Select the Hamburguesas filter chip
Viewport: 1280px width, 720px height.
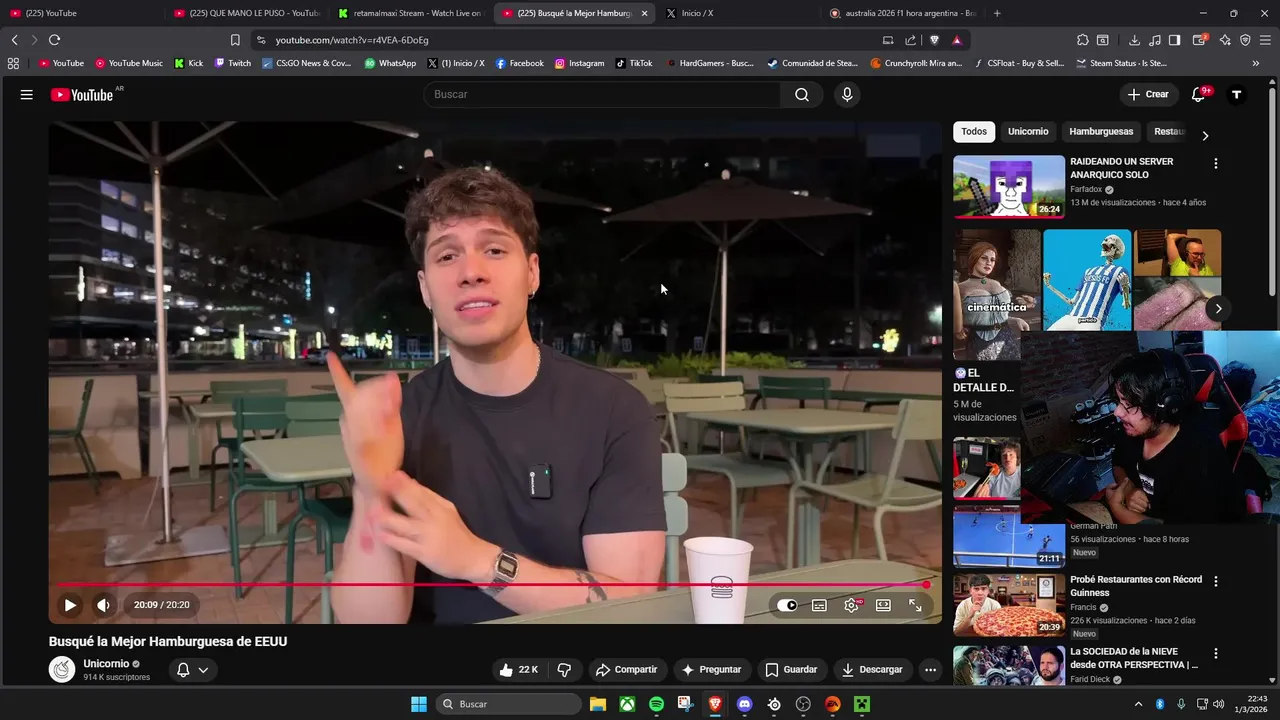tap(1101, 132)
